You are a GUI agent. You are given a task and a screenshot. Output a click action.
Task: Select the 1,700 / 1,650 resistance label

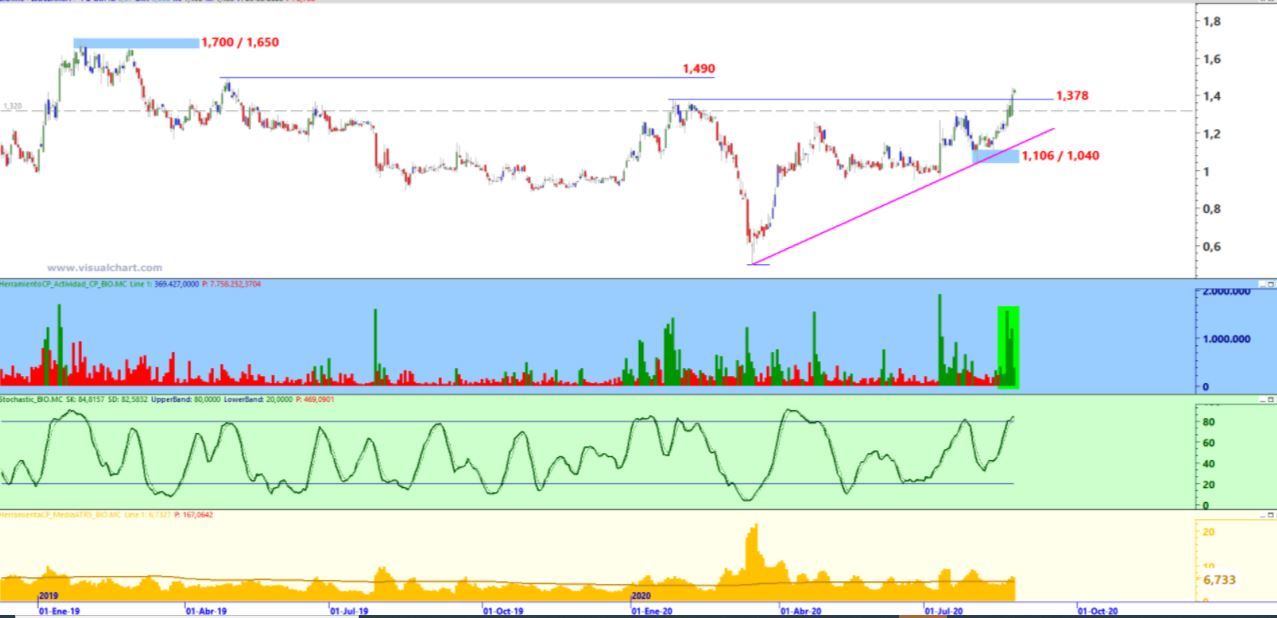click(x=240, y=43)
